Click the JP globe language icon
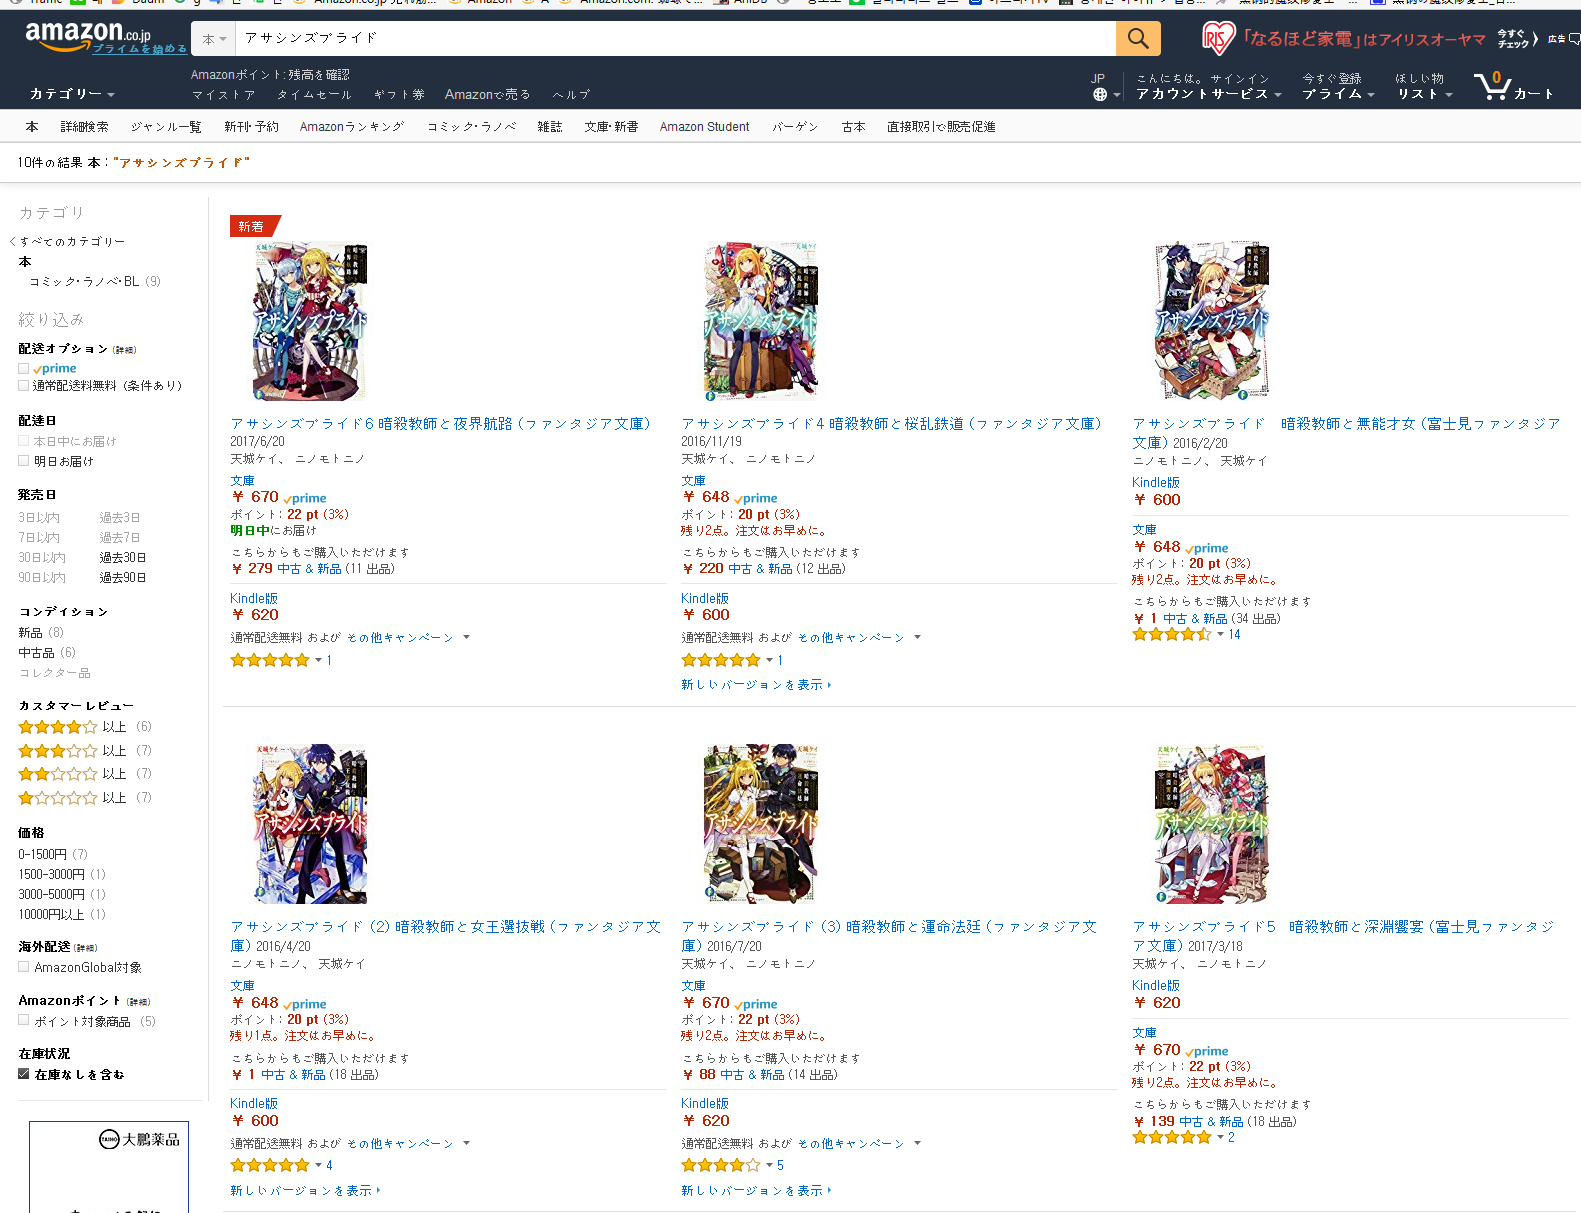This screenshot has width=1581, height=1213. pos(1100,94)
